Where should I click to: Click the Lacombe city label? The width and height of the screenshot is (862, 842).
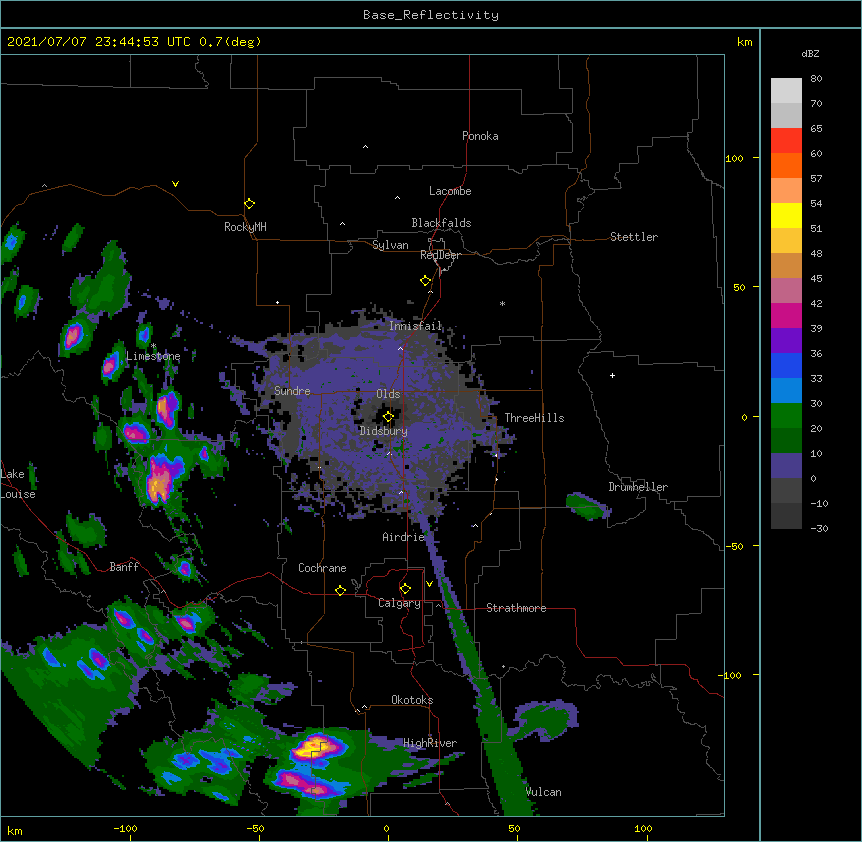coord(450,191)
